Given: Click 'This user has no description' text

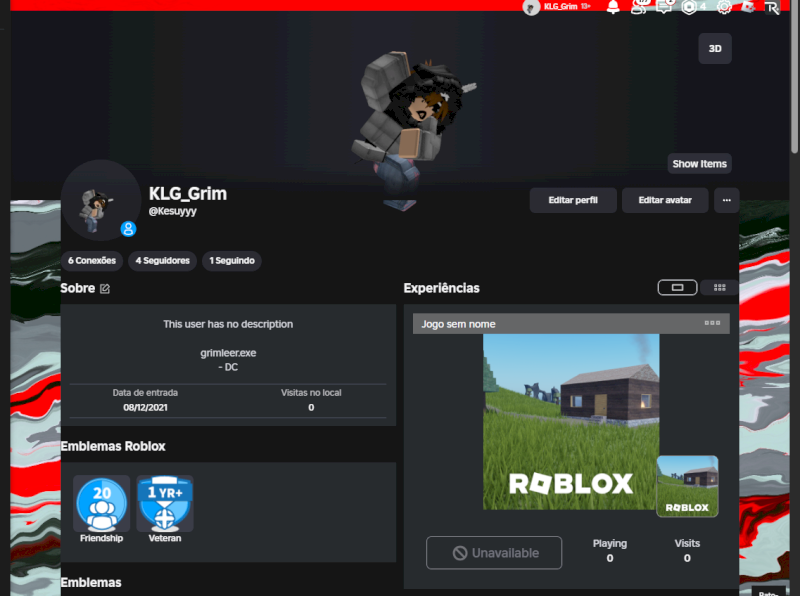Looking at the screenshot, I should (228, 325).
